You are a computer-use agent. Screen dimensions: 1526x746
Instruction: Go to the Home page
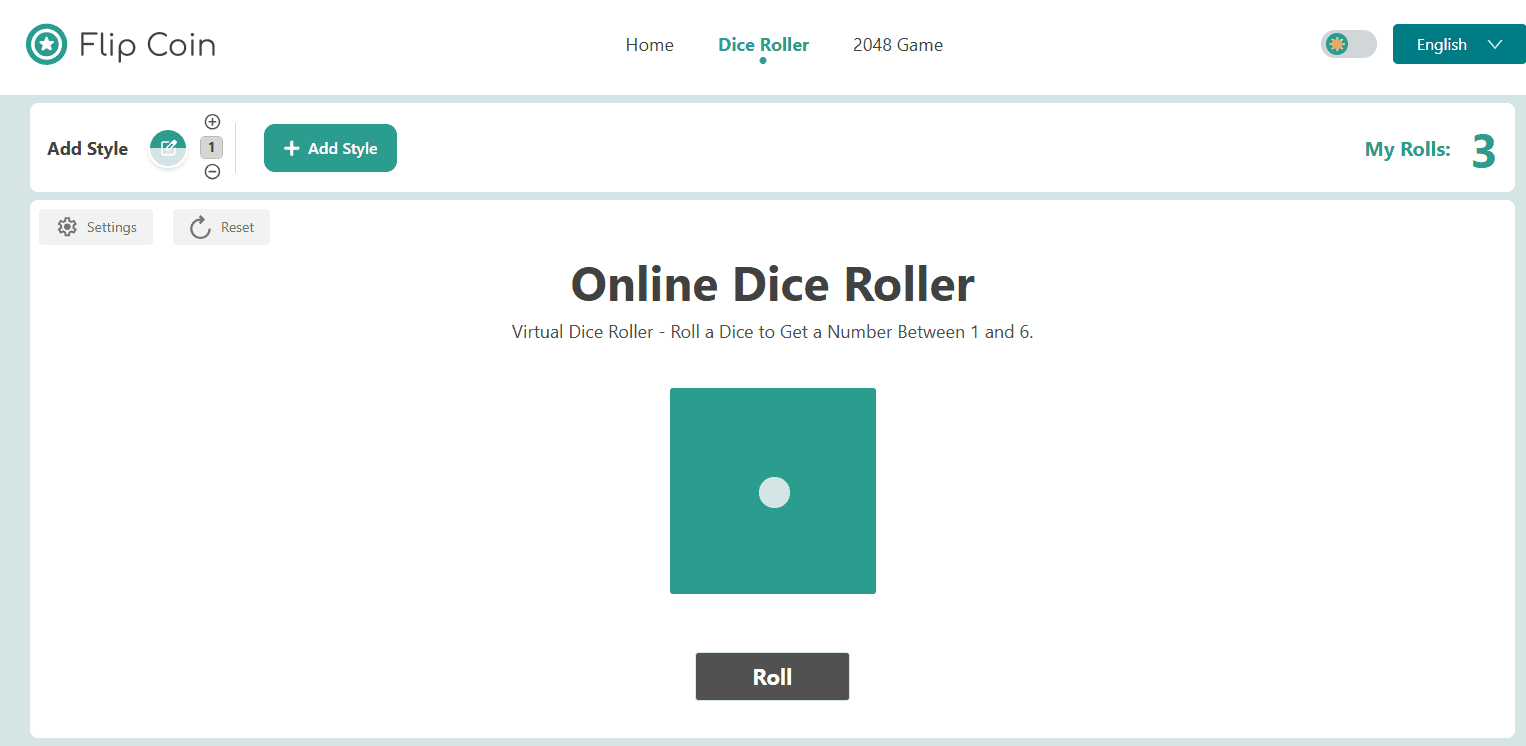(x=650, y=45)
